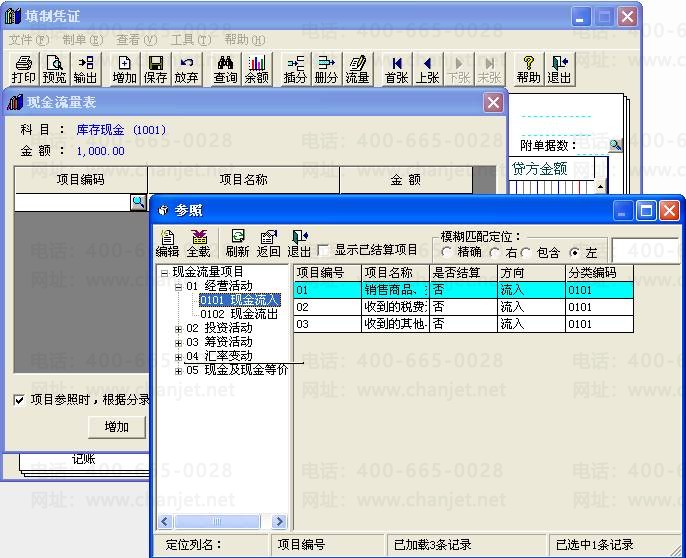The image size is (686, 558).
Task: Open the 文件 menu
Action: [28, 40]
